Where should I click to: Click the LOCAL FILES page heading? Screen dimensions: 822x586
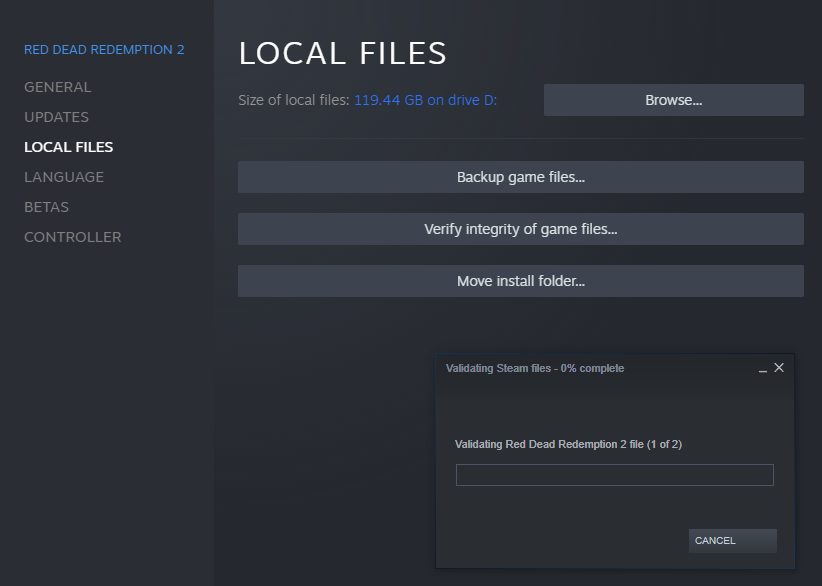click(x=342, y=53)
